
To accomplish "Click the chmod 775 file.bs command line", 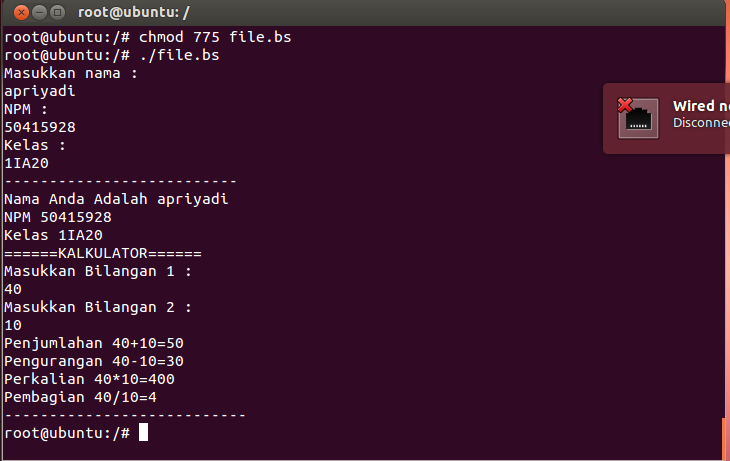I will [148, 37].
